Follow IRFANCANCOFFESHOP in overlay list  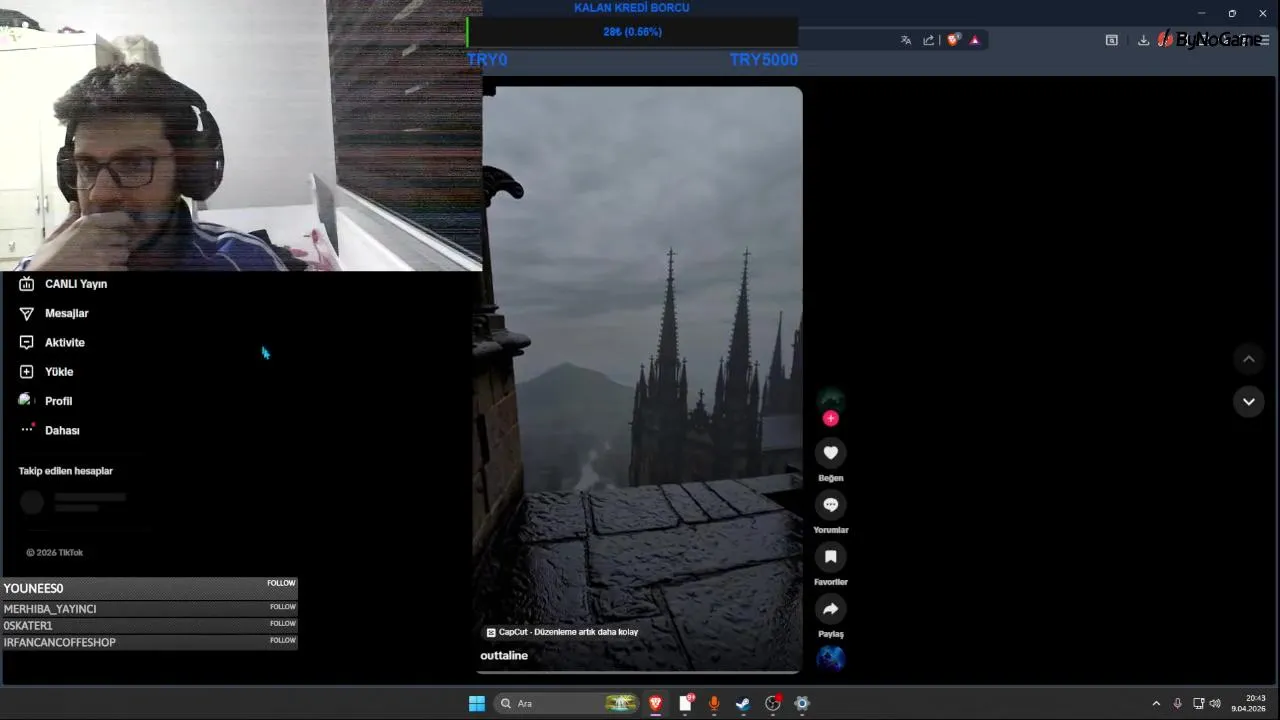(x=282, y=640)
